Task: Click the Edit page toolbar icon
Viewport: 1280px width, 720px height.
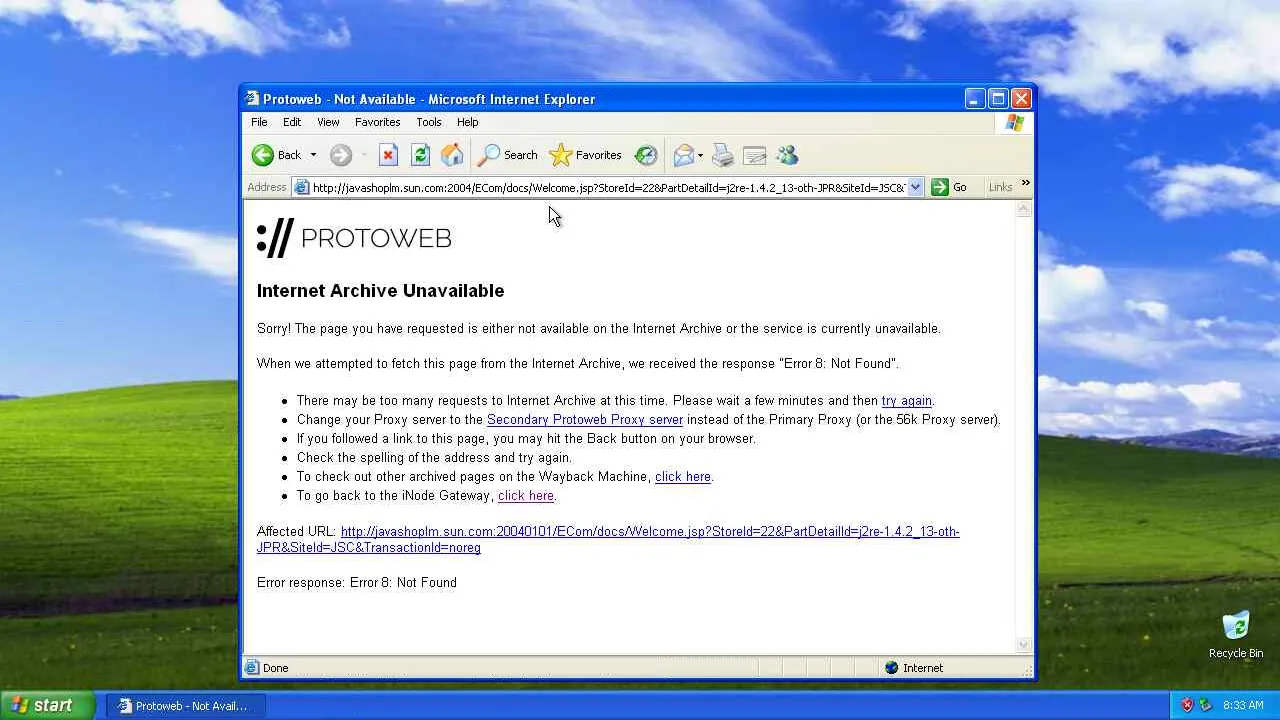Action: click(x=755, y=155)
